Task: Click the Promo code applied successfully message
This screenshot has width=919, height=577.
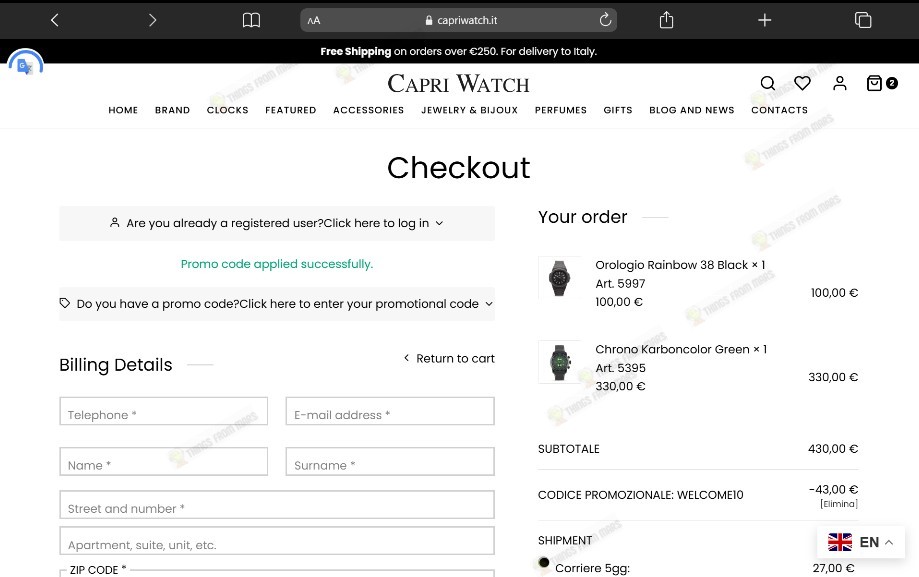Action: [x=277, y=264]
